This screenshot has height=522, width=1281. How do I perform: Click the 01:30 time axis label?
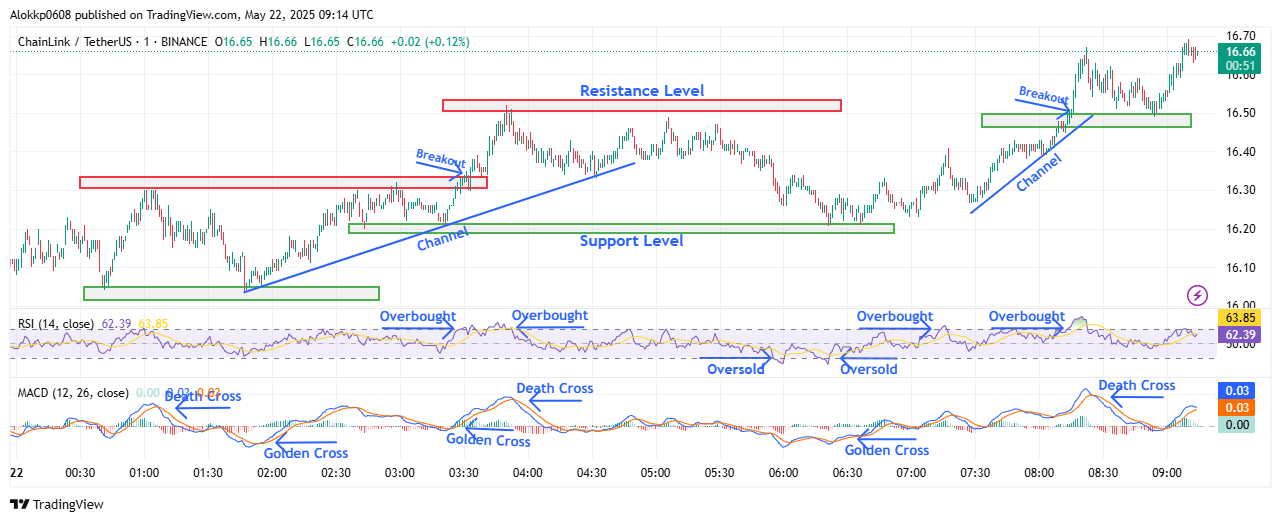pyautogui.click(x=208, y=472)
